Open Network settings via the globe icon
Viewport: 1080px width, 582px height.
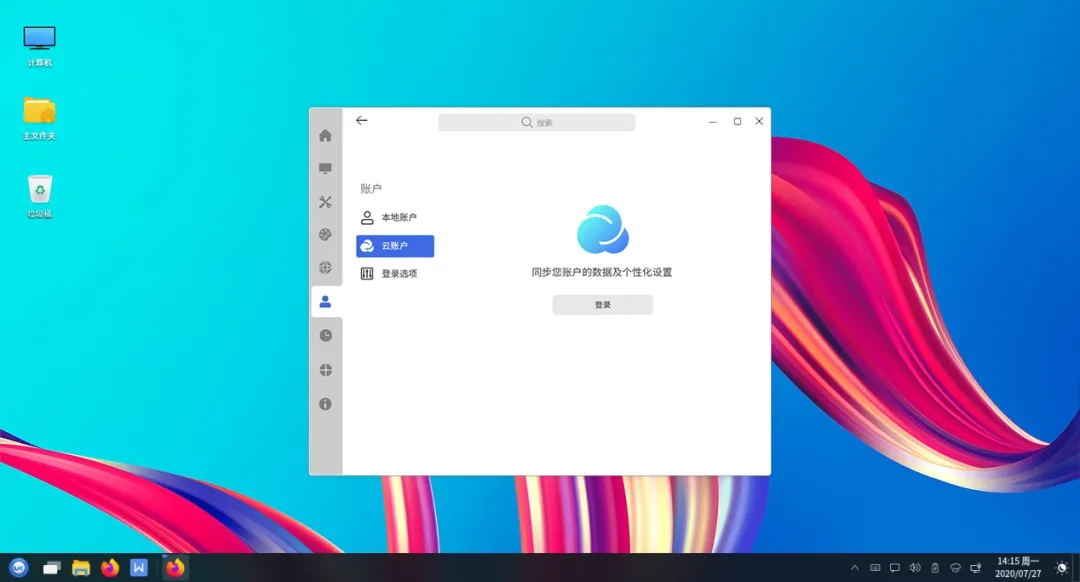point(324,268)
